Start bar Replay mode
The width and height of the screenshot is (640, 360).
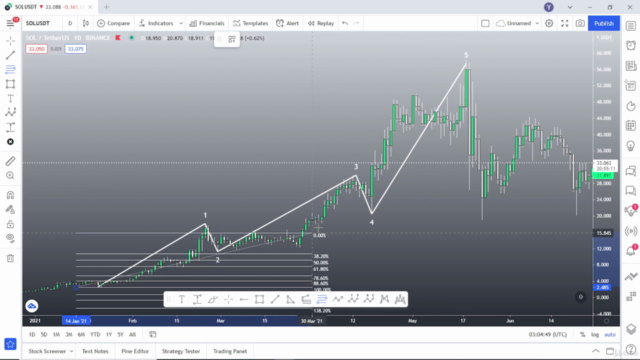pos(321,23)
